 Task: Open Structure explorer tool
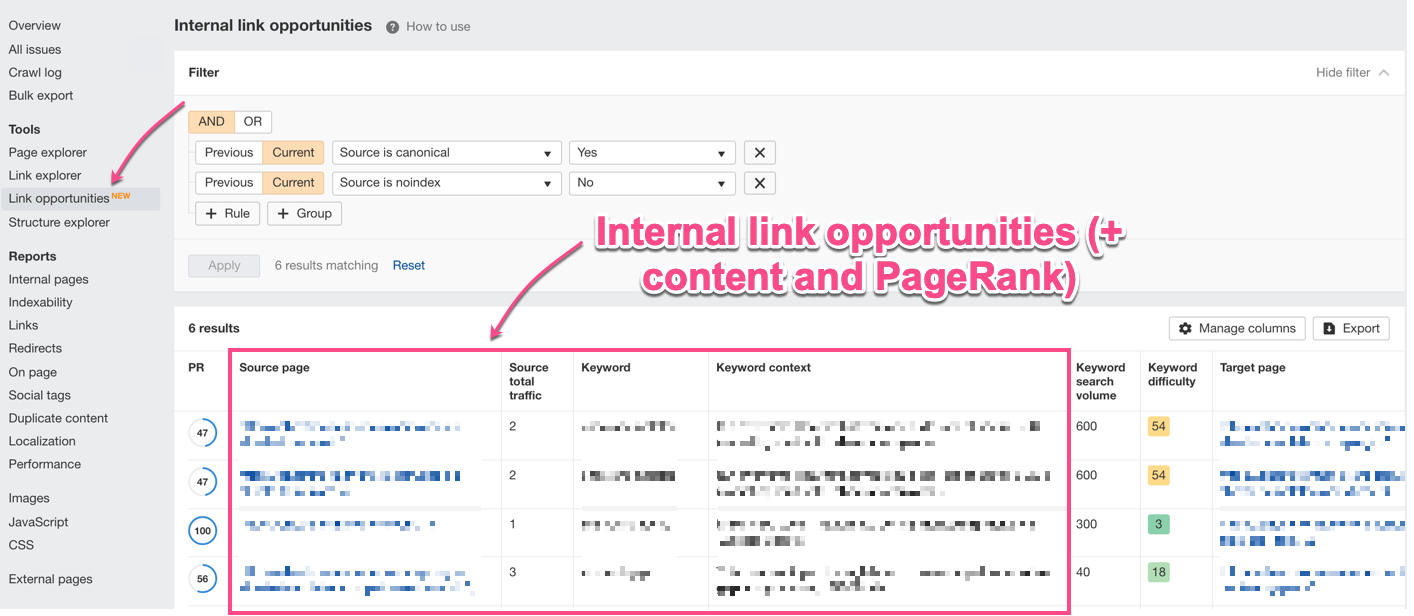pos(59,223)
